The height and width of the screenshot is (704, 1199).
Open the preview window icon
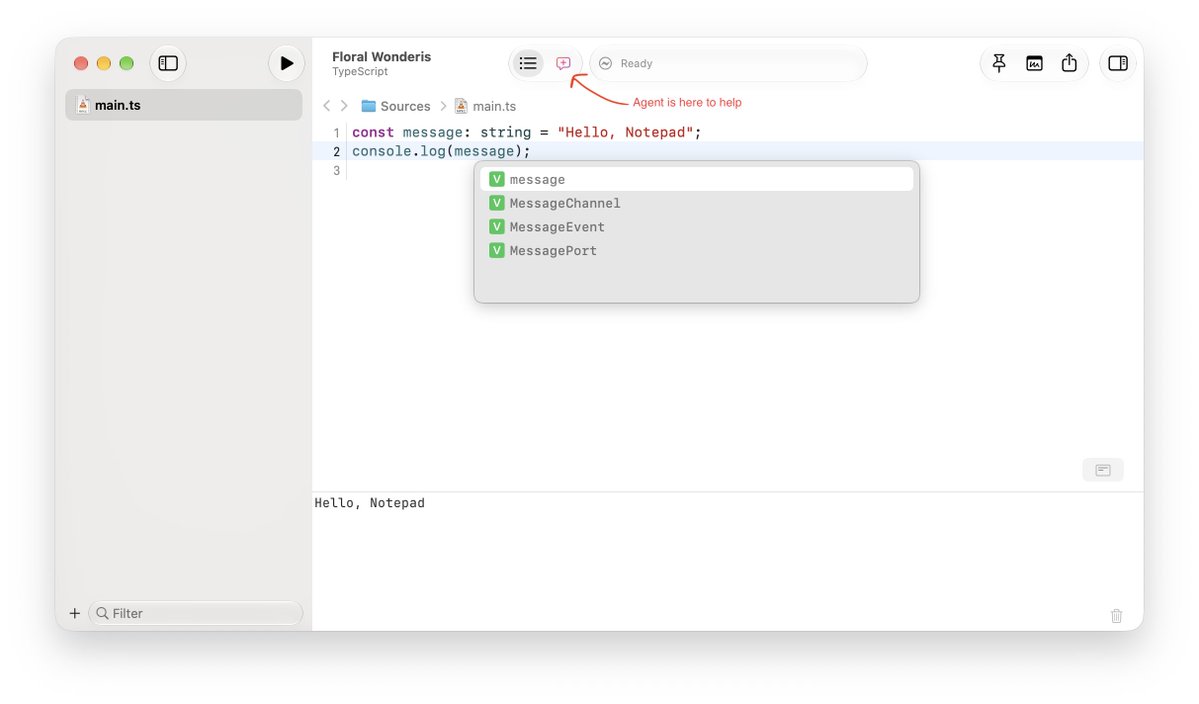[1034, 63]
